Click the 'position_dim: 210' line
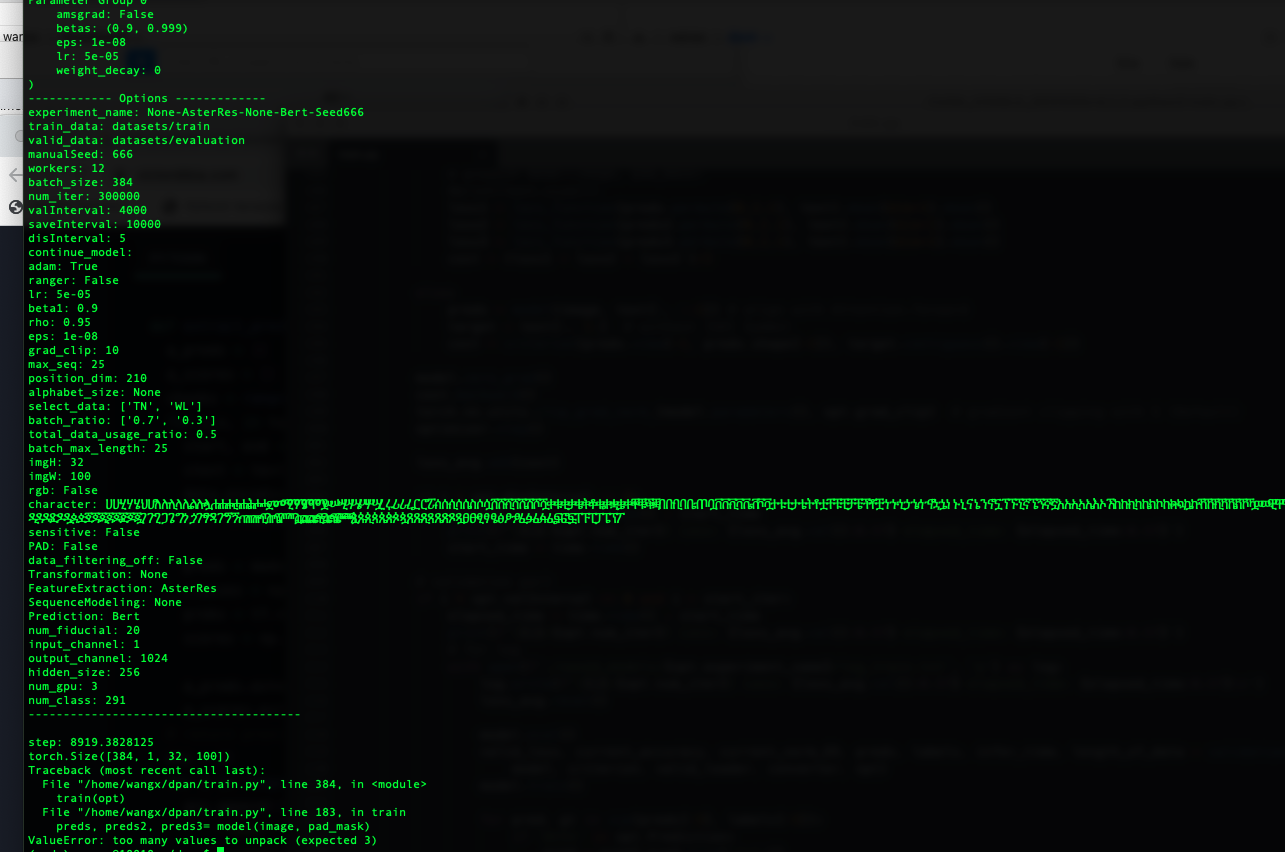Screen dimensions: 1285x852 point(87,378)
